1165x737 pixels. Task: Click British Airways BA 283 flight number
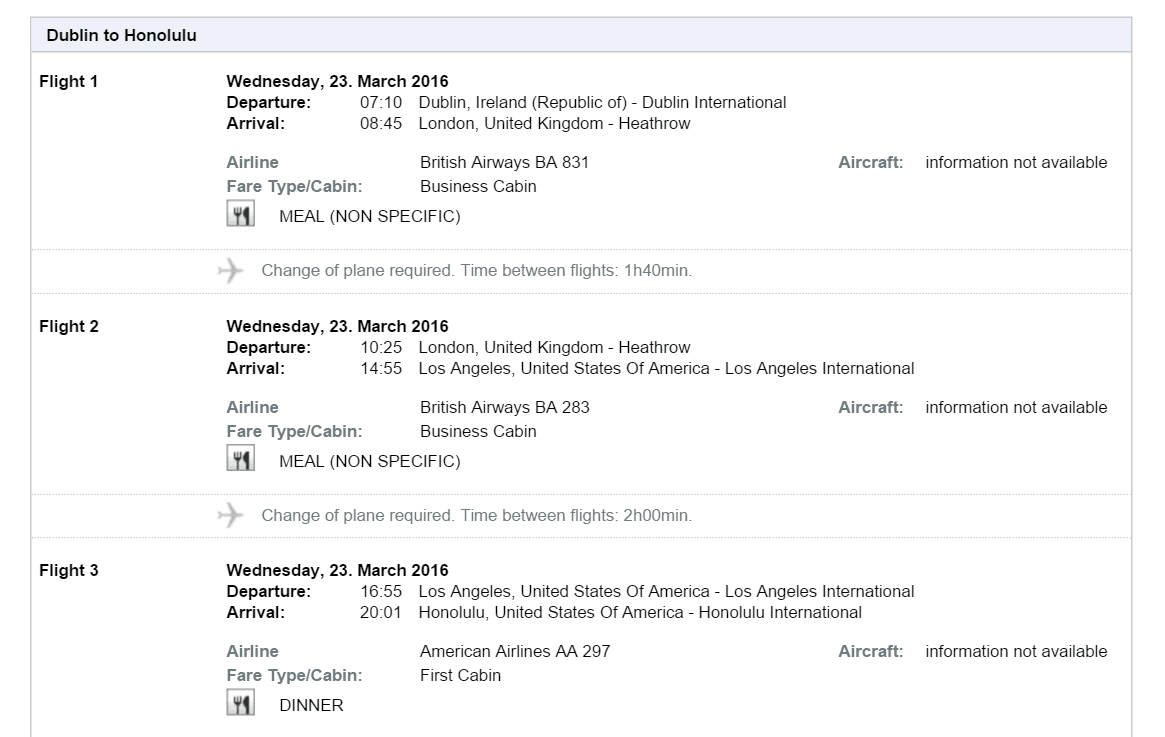504,408
